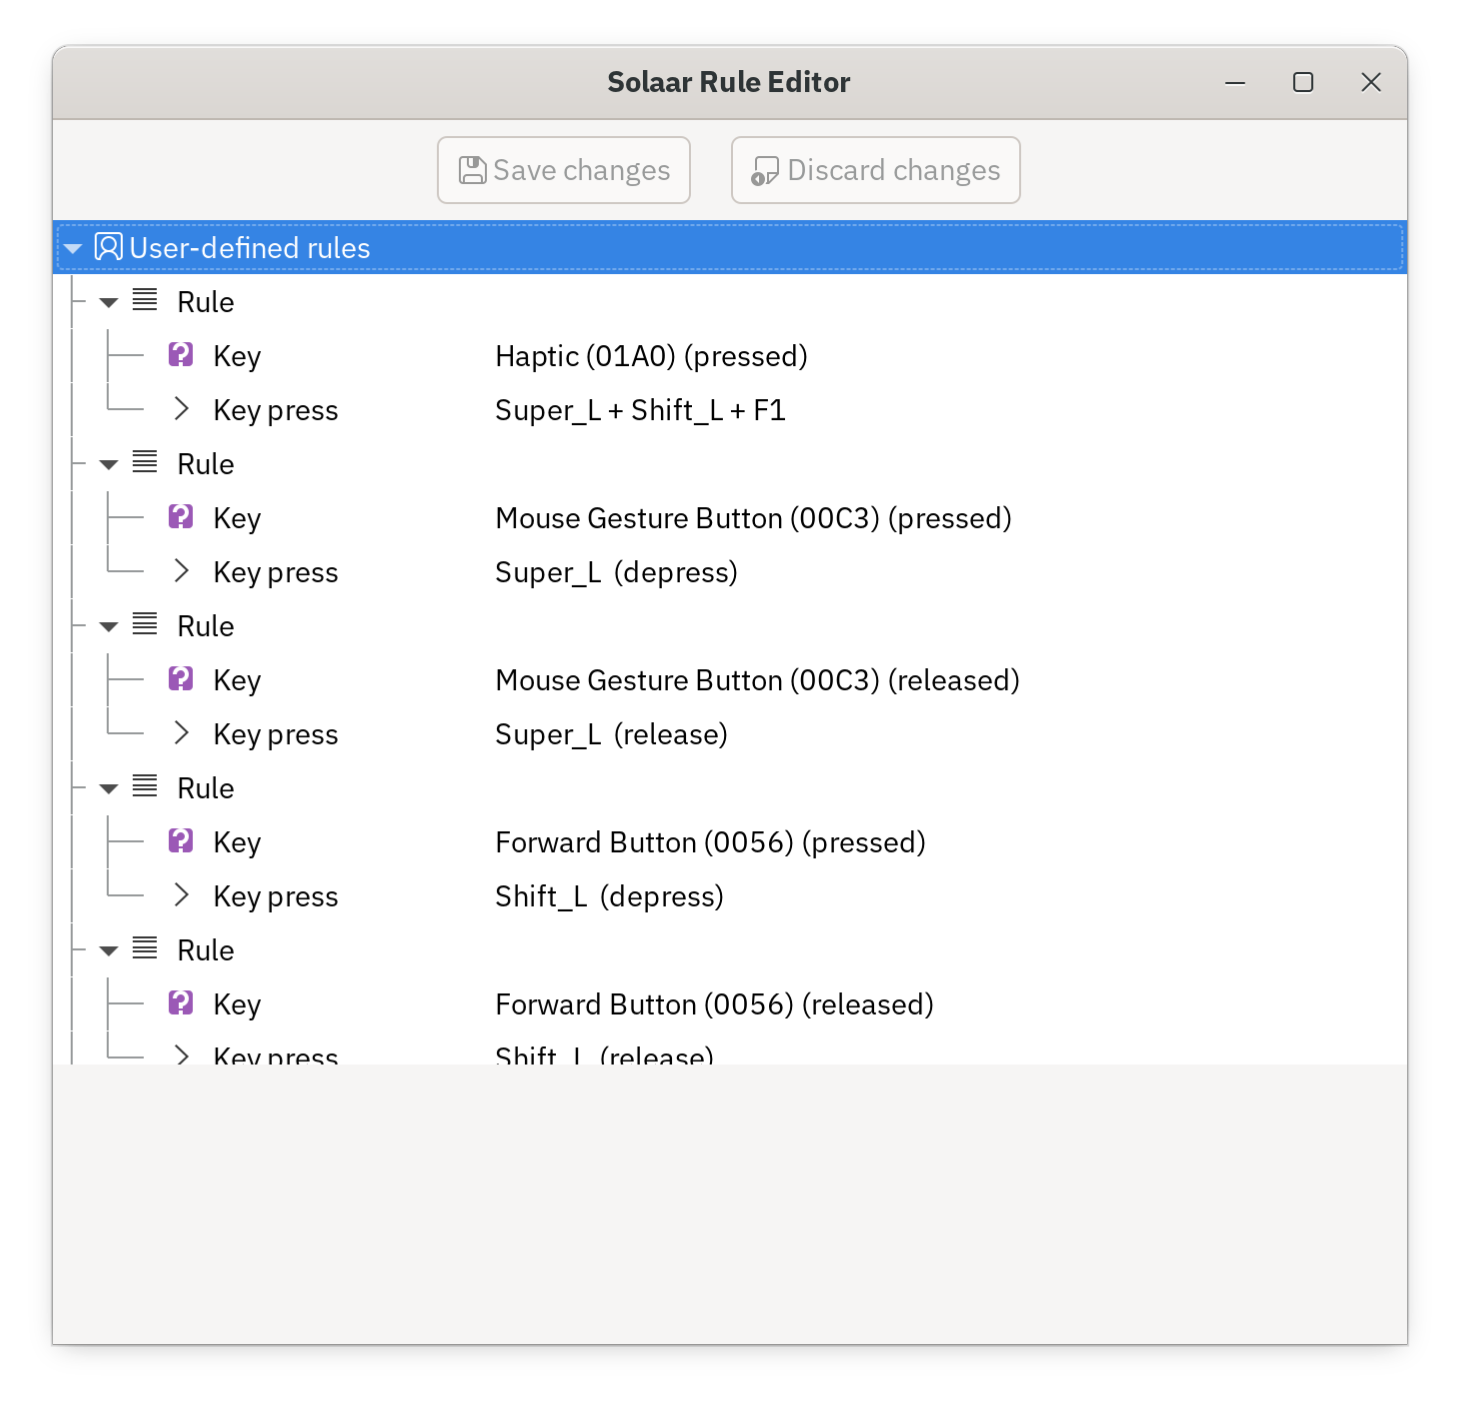The width and height of the screenshot is (1458, 1402).
Task: Select the value Super_L + Shift_L + F1
Action: tap(640, 410)
